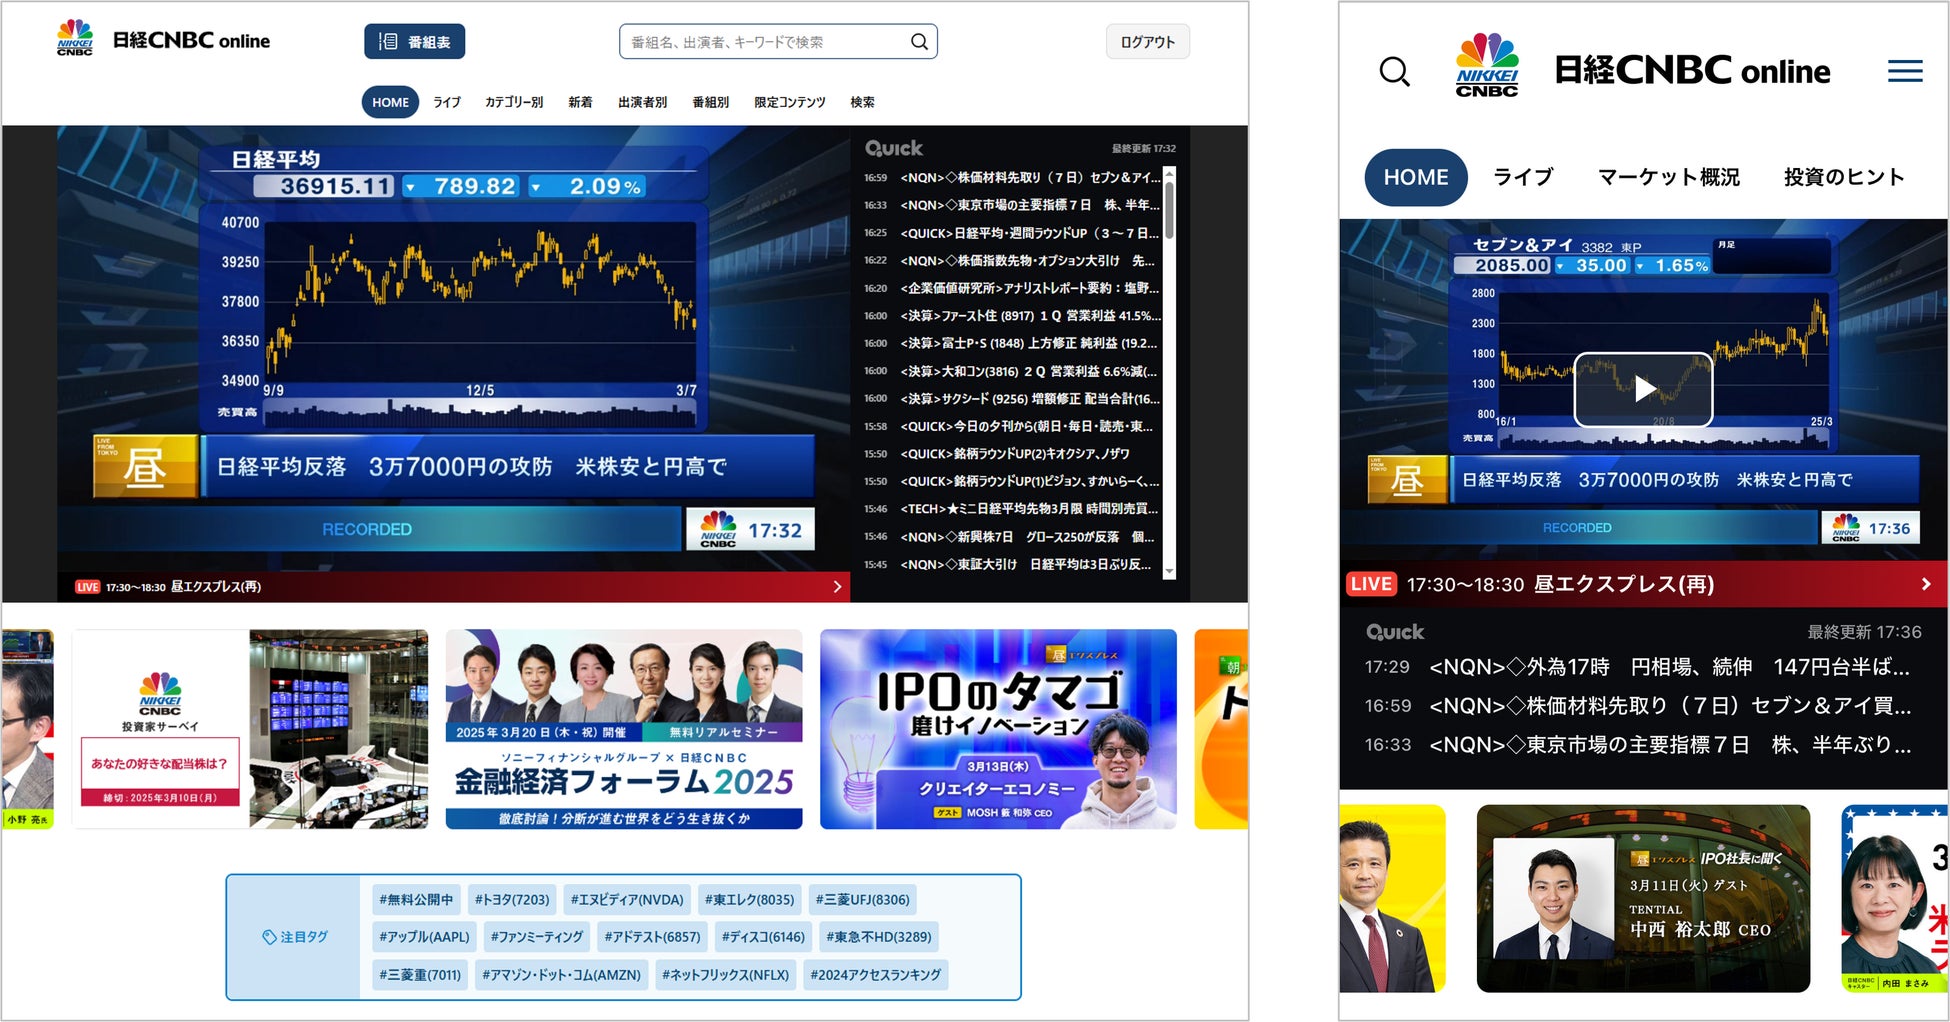The height and width of the screenshot is (1022, 1950).
Task: Select the #東エレク(8035) tag
Action: 749,899
